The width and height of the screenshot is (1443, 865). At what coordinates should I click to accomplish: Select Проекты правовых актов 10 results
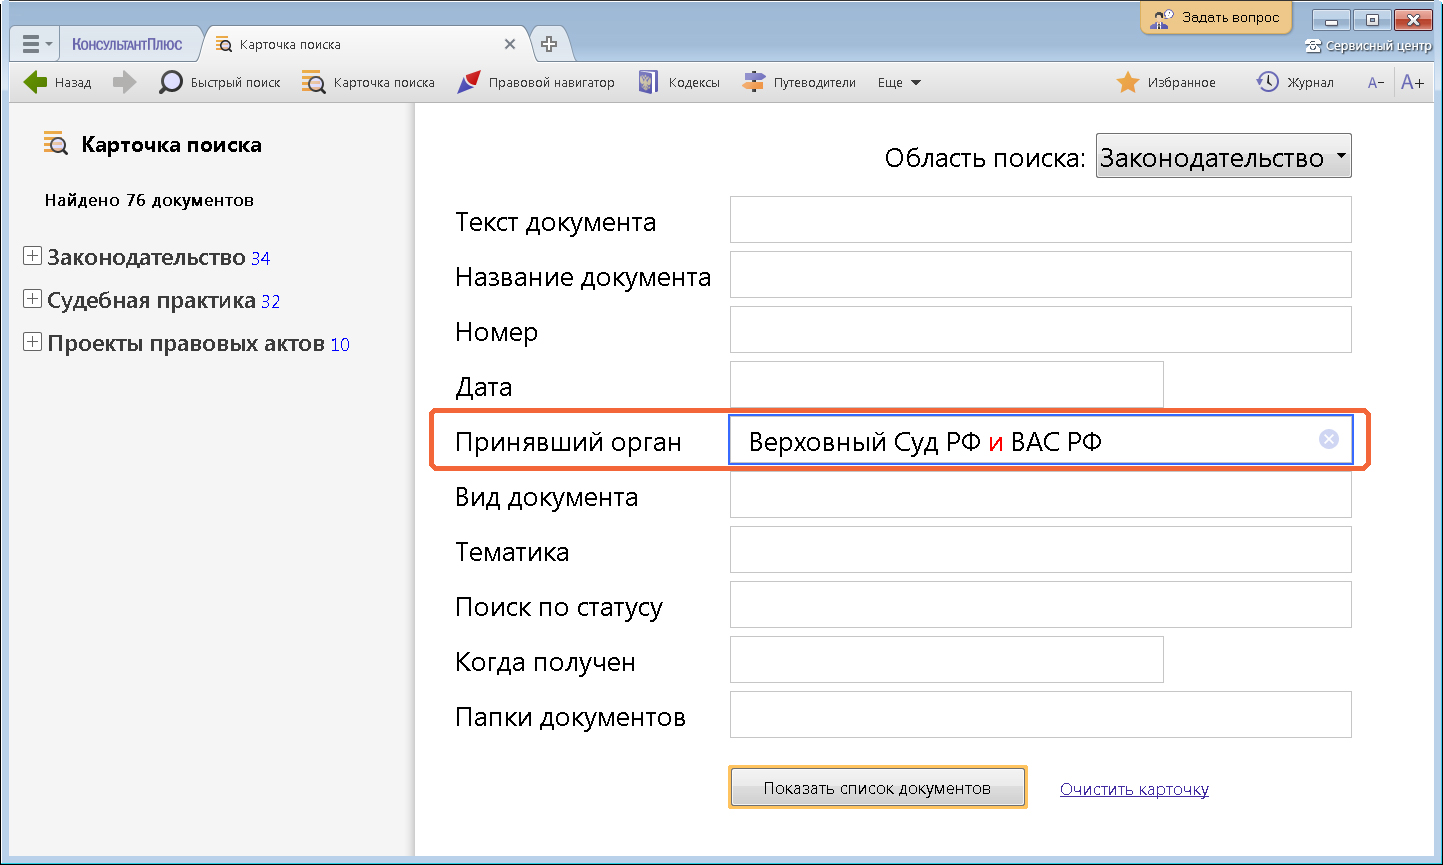click(x=198, y=344)
